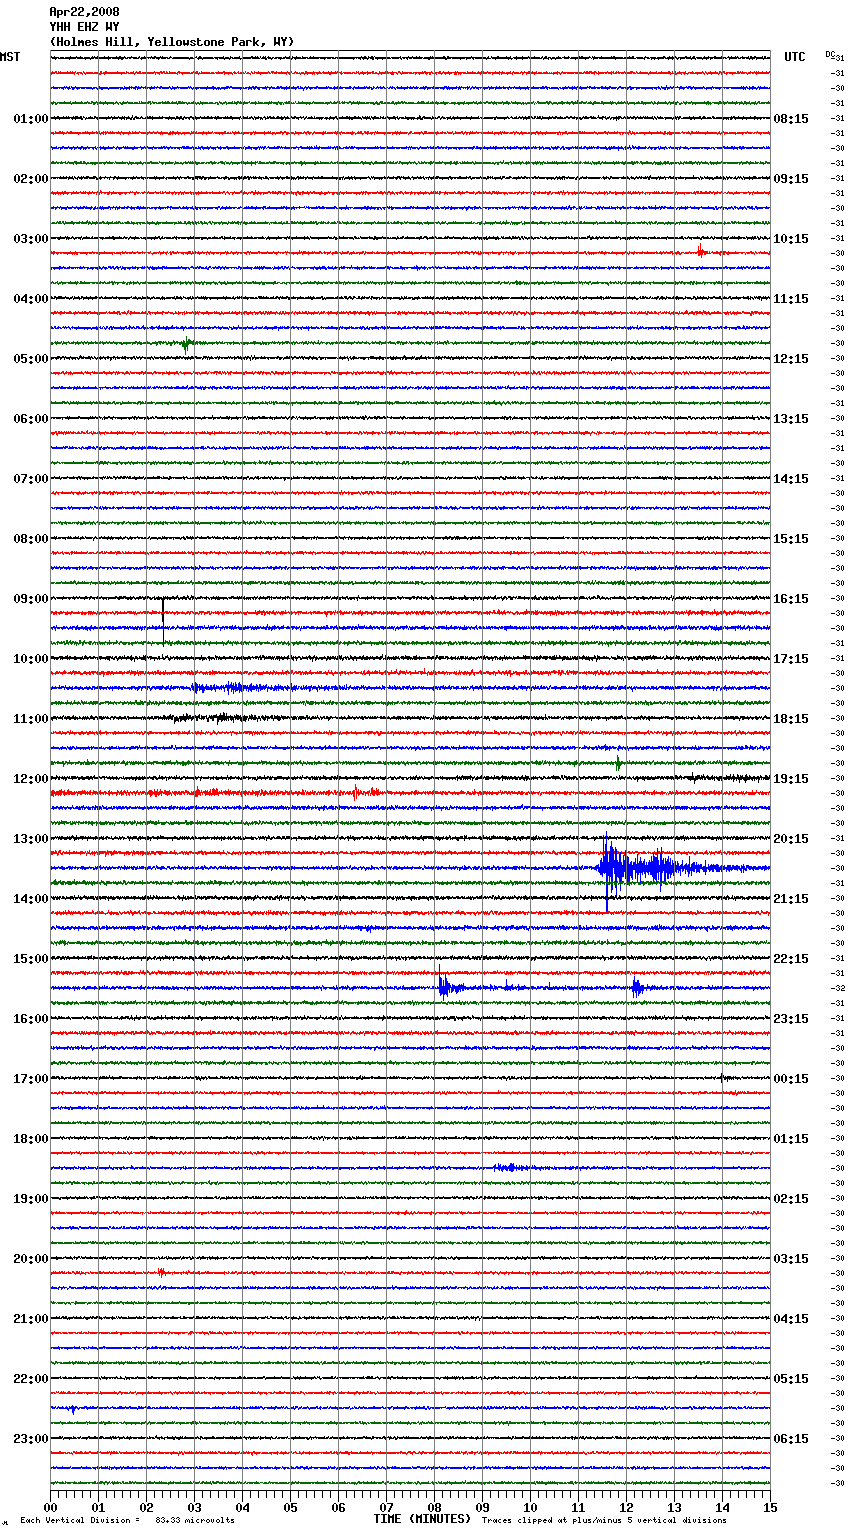Click the traces clipped footnote text

click(x=604, y=1520)
